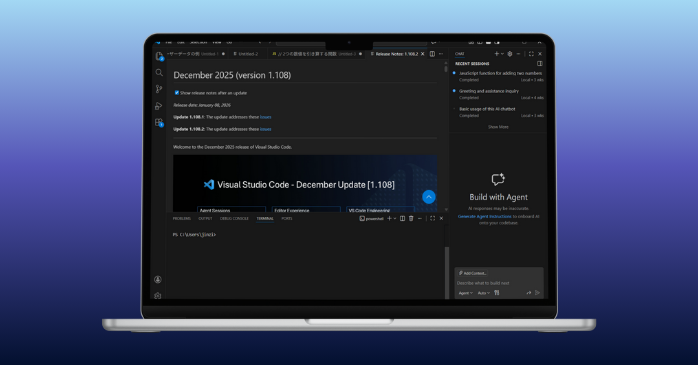The width and height of the screenshot is (698, 365).
Task: Open chat settings gear icon
Action: point(510,54)
